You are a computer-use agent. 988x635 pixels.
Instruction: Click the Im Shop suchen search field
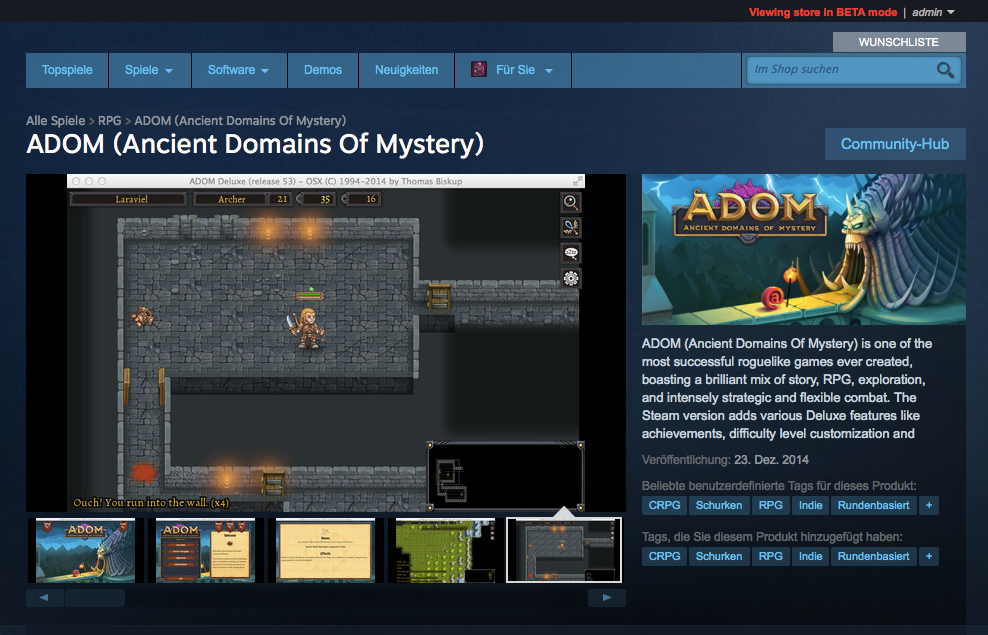click(841, 70)
